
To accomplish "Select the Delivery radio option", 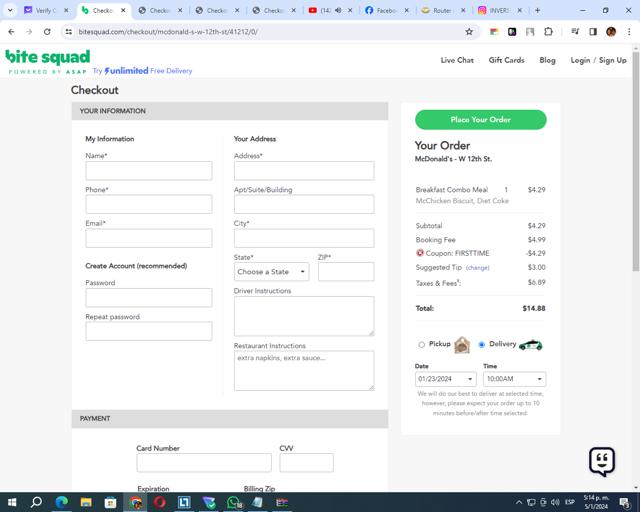I will [x=482, y=345].
